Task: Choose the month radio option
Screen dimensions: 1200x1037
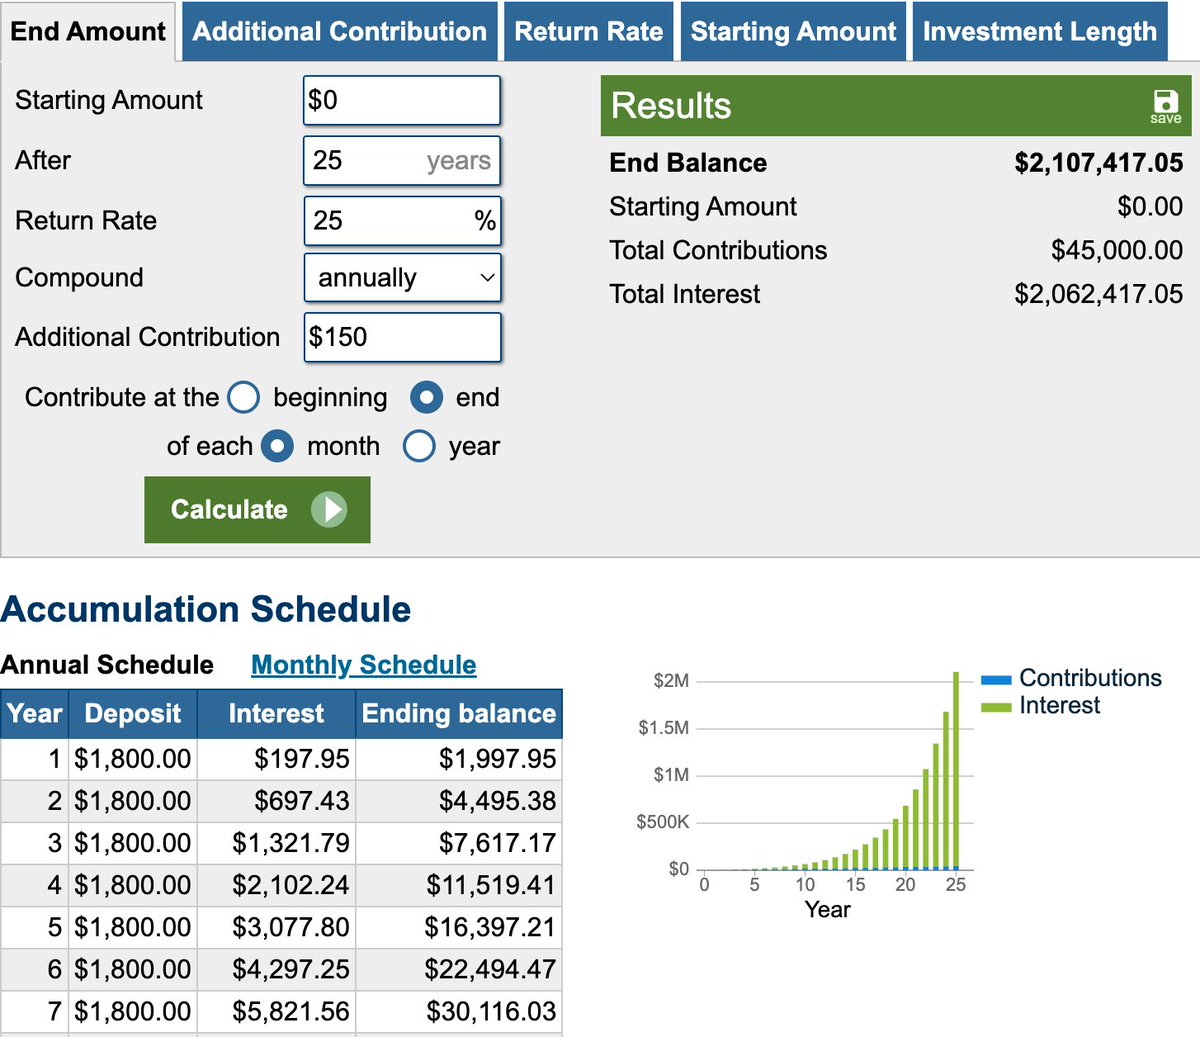Action: (277, 446)
